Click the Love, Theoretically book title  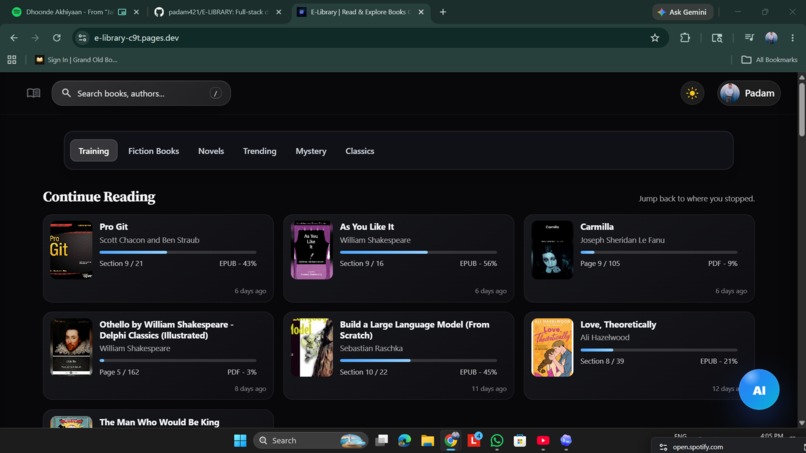point(618,324)
